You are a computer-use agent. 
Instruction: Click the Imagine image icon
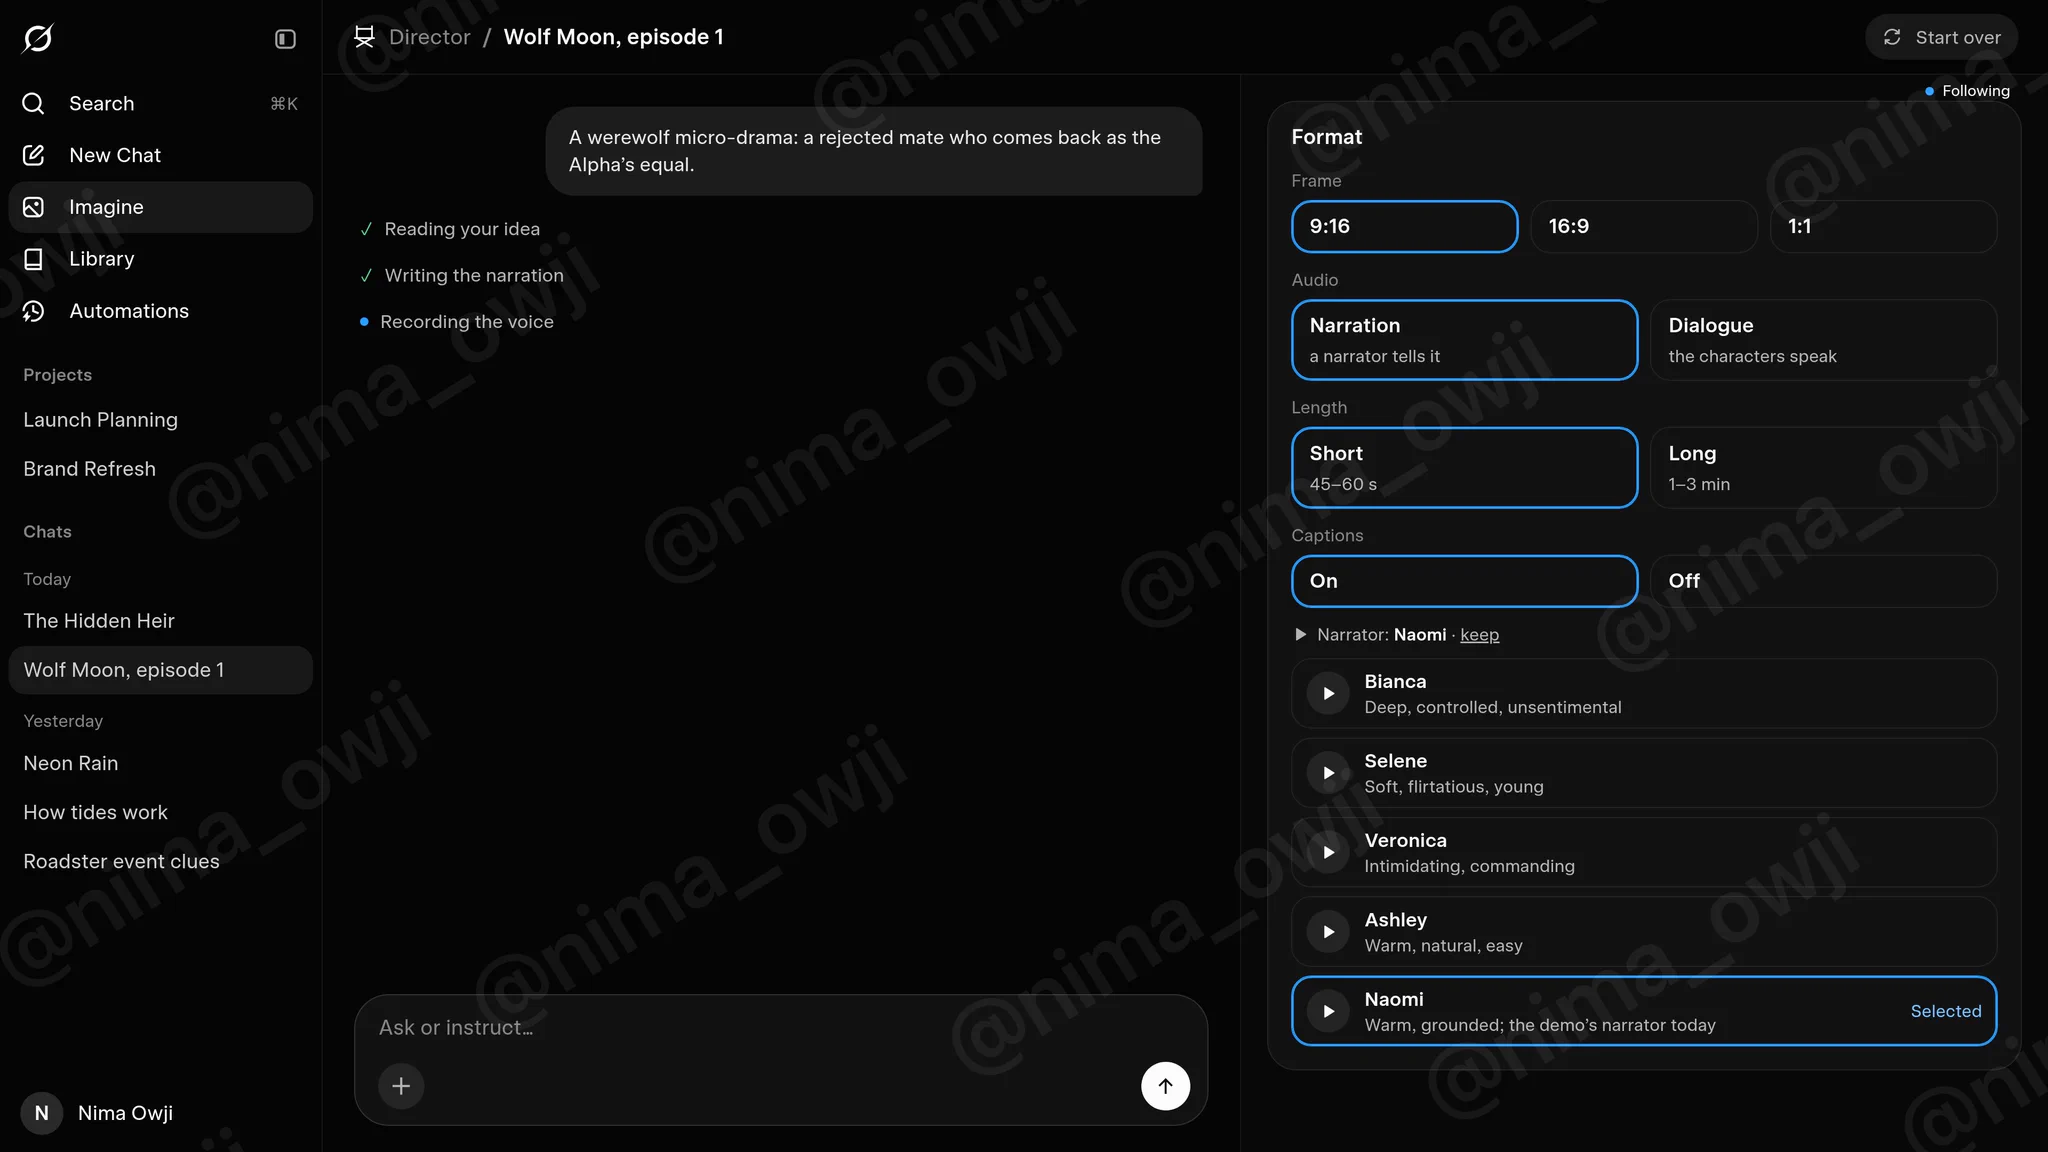[33, 207]
